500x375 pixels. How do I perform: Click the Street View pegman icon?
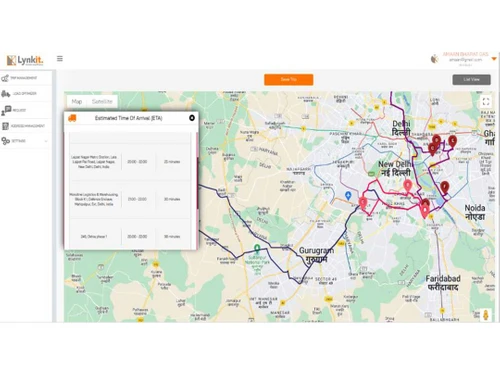click(x=486, y=315)
